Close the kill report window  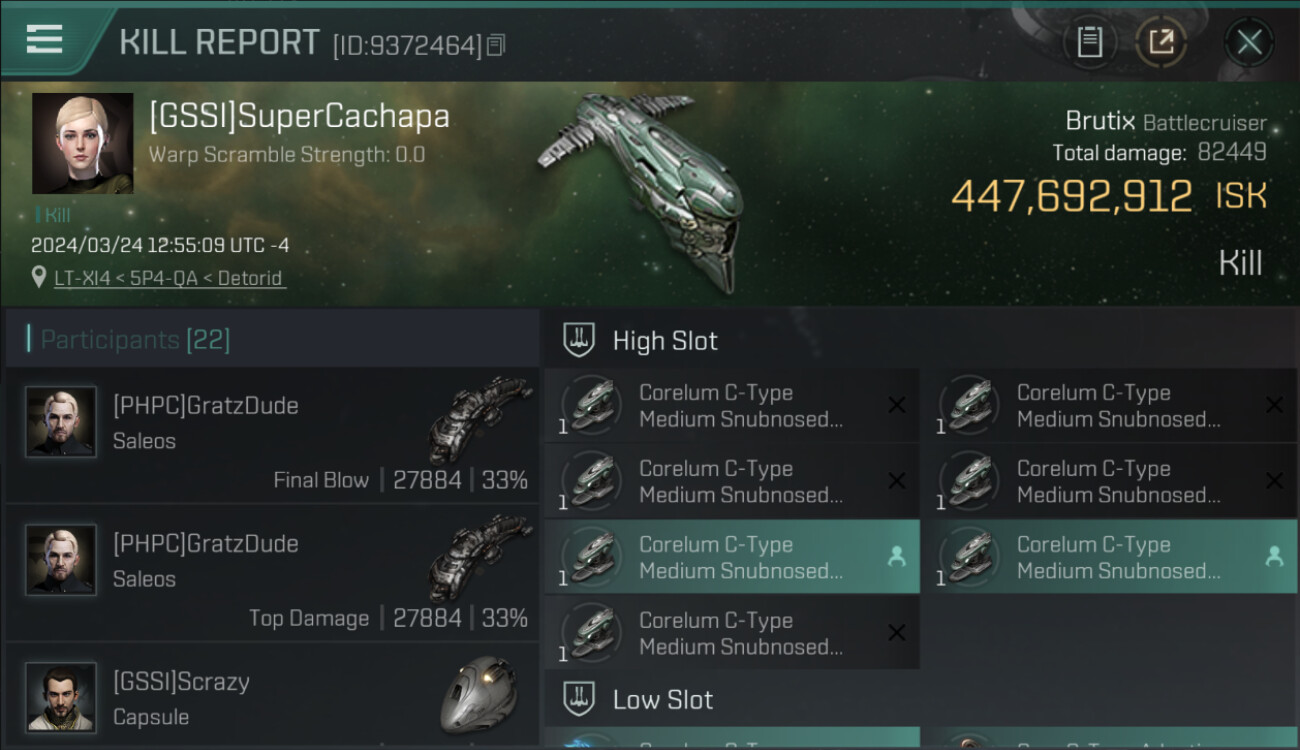click(x=1249, y=42)
